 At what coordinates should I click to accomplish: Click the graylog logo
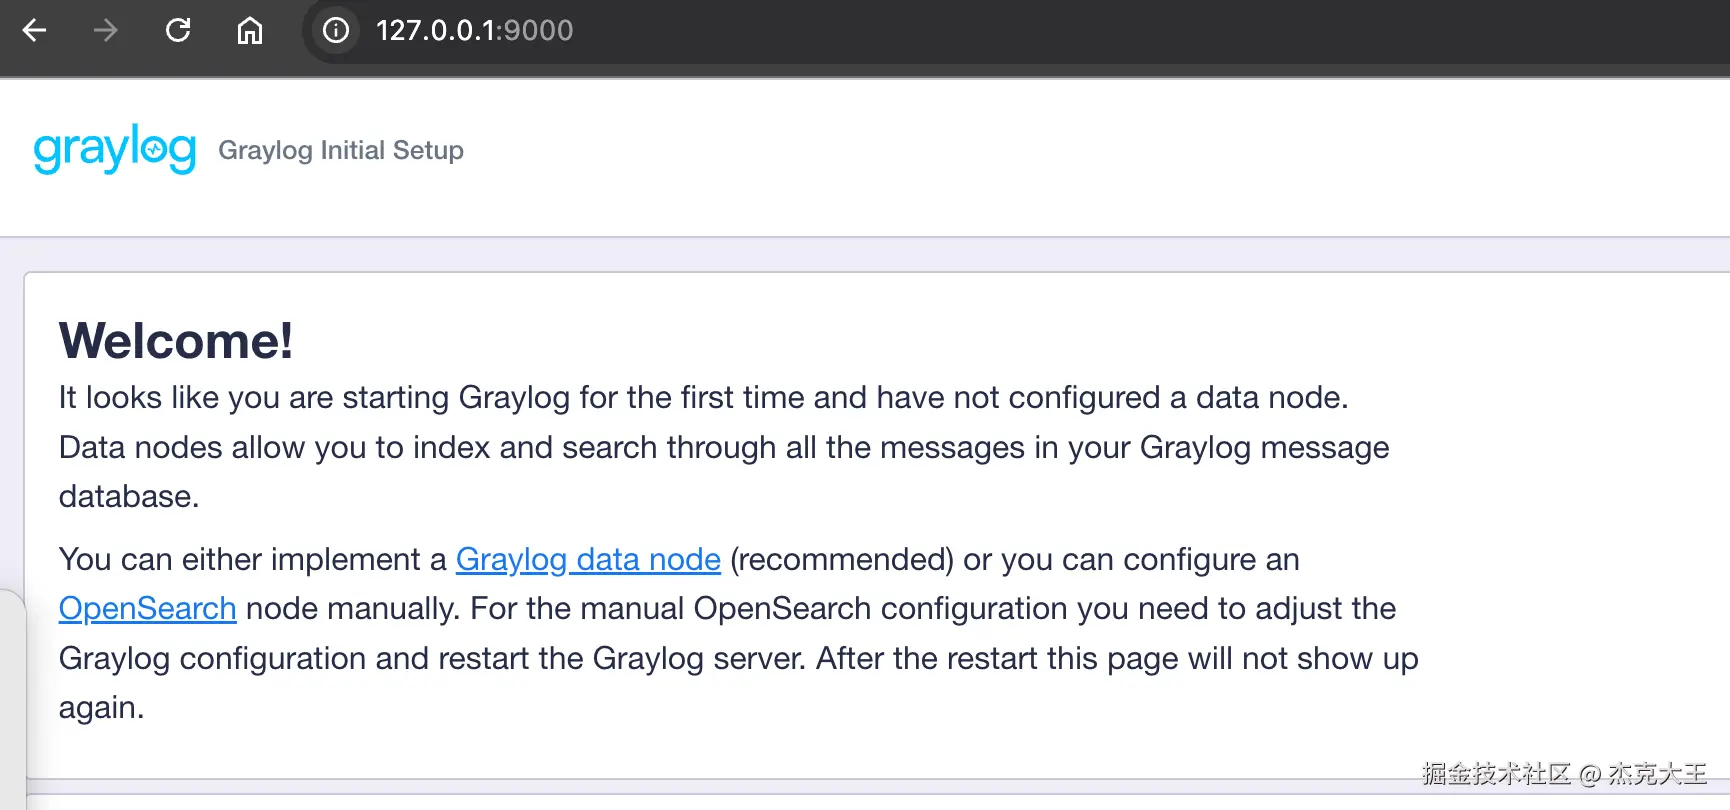coord(115,150)
